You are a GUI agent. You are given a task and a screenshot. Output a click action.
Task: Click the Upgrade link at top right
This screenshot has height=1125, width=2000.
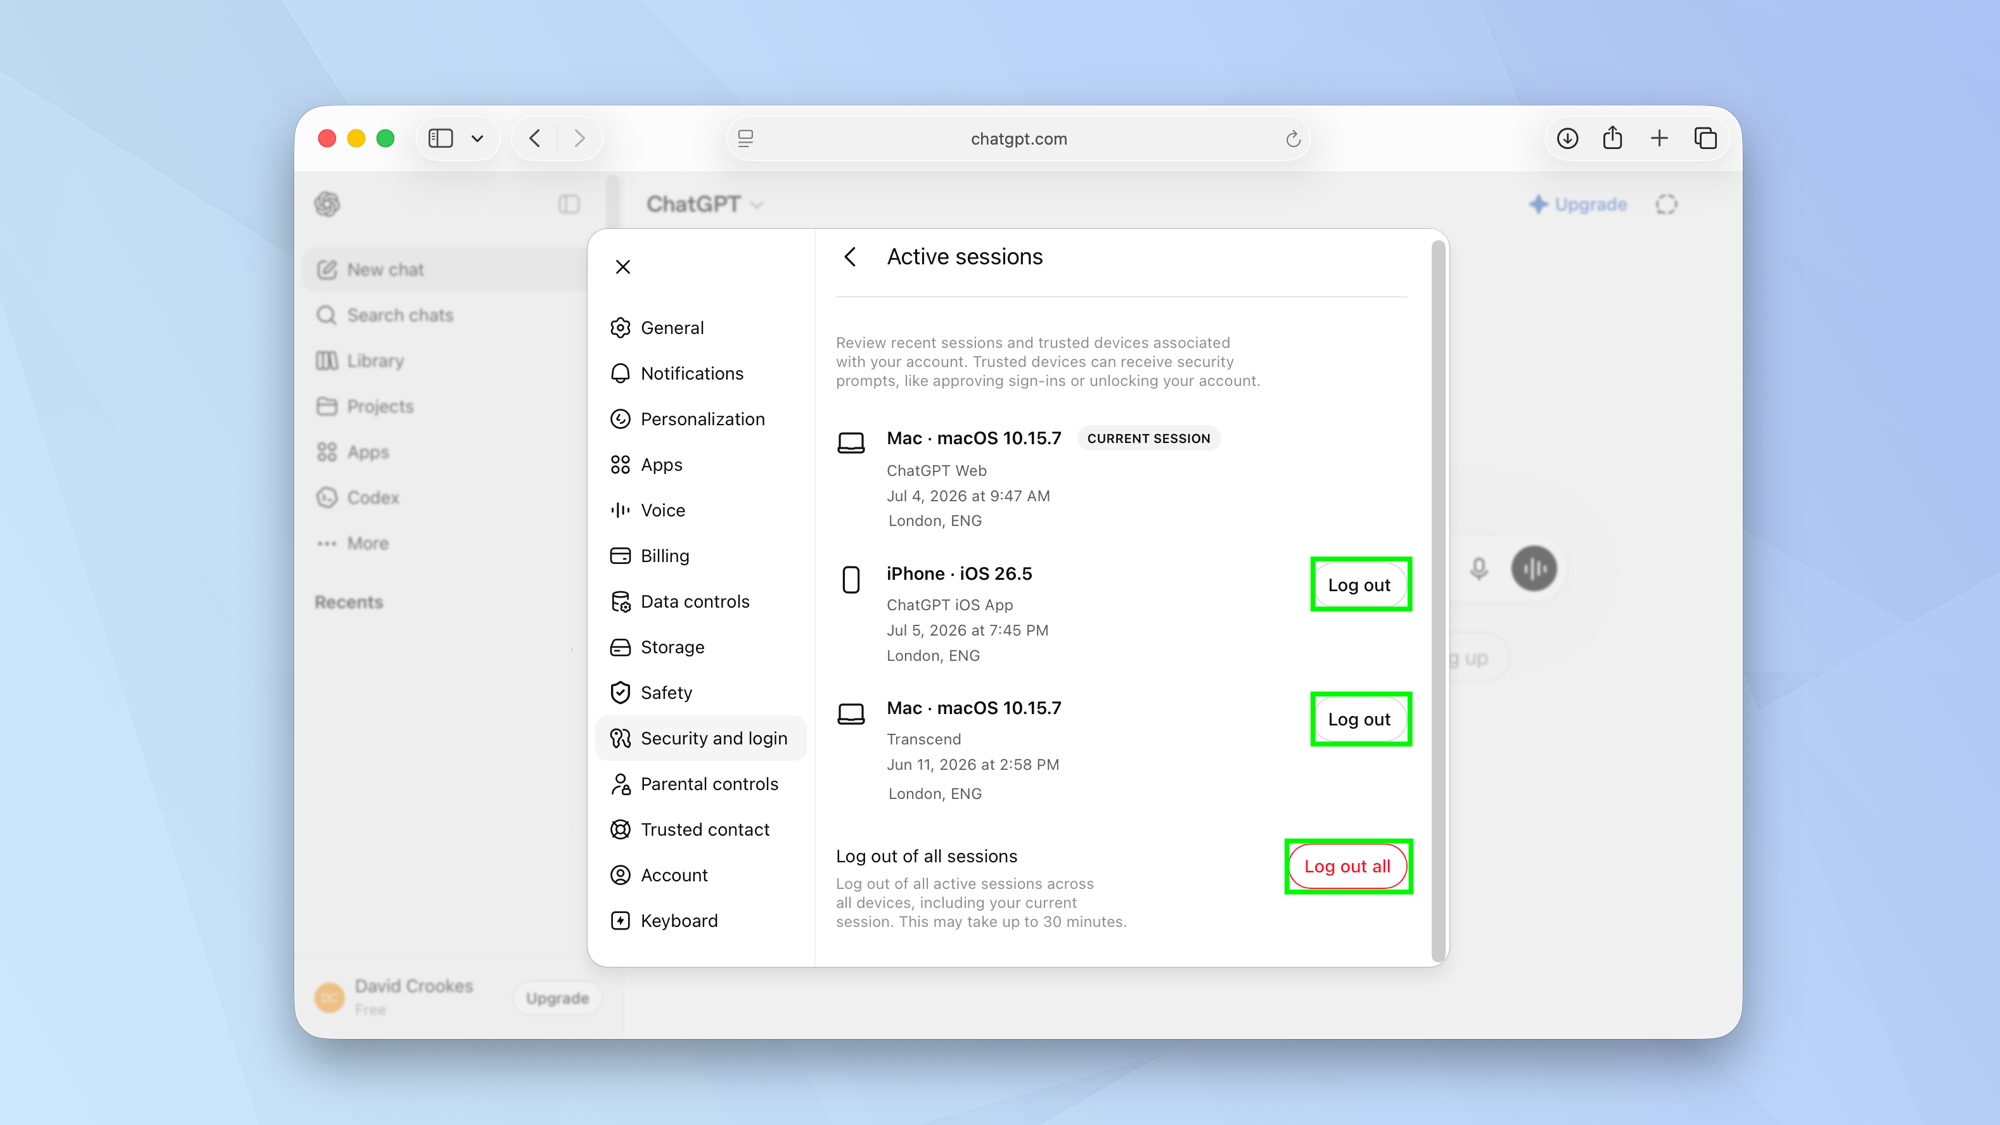[1578, 204]
